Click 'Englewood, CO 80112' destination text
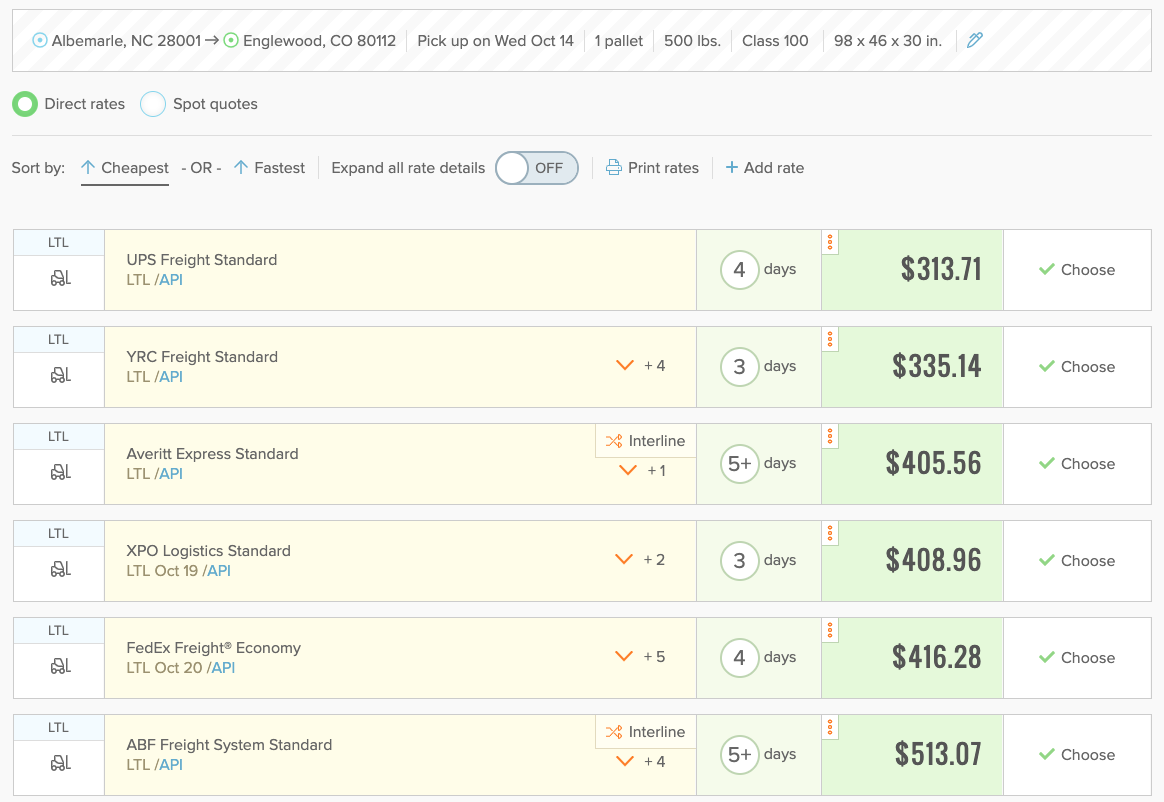The image size is (1164, 802). pyautogui.click(x=319, y=41)
